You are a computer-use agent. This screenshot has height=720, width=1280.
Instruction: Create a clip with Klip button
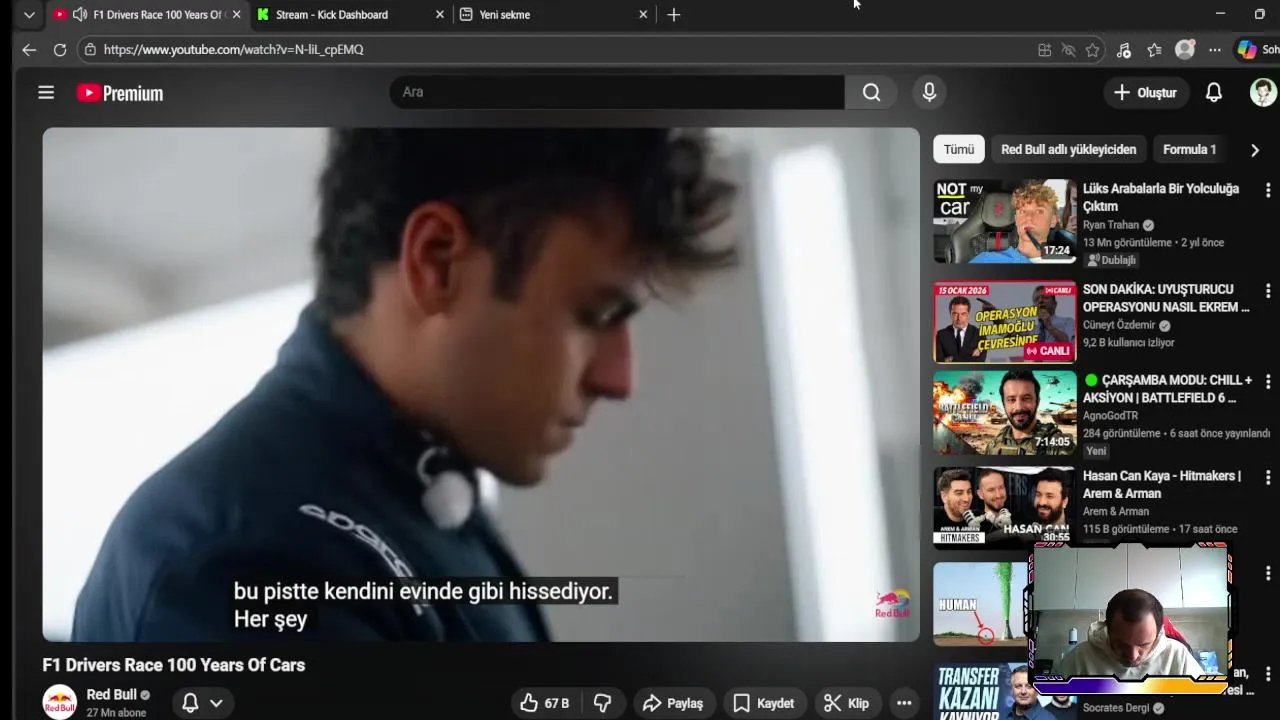coord(847,703)
